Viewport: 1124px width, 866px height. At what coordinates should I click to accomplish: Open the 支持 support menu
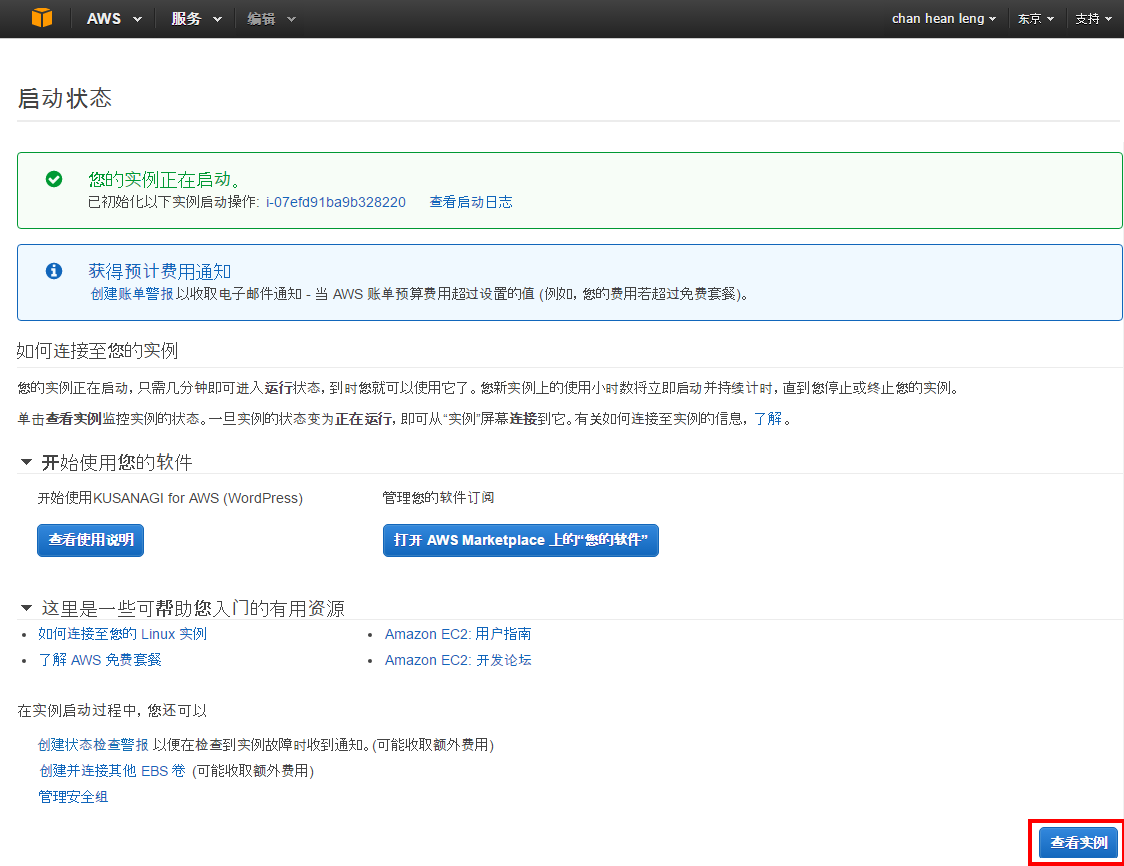tap(1093, 19)
